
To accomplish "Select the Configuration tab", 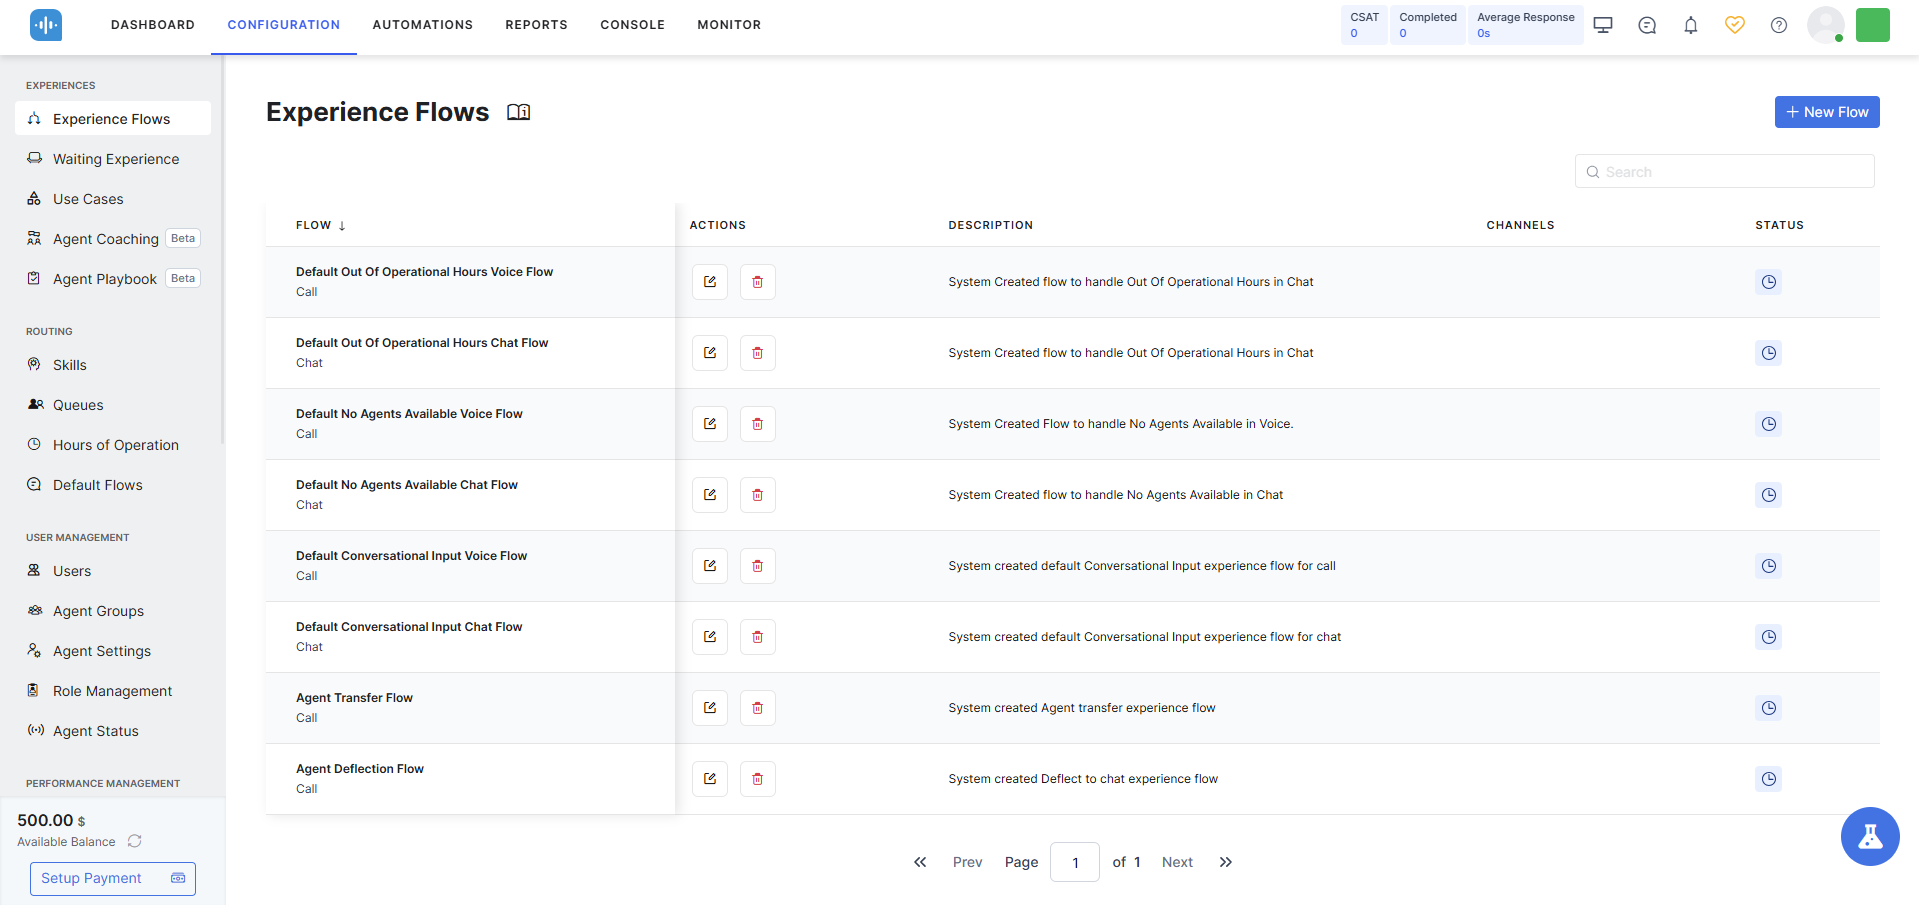I will tap(284, 25).
